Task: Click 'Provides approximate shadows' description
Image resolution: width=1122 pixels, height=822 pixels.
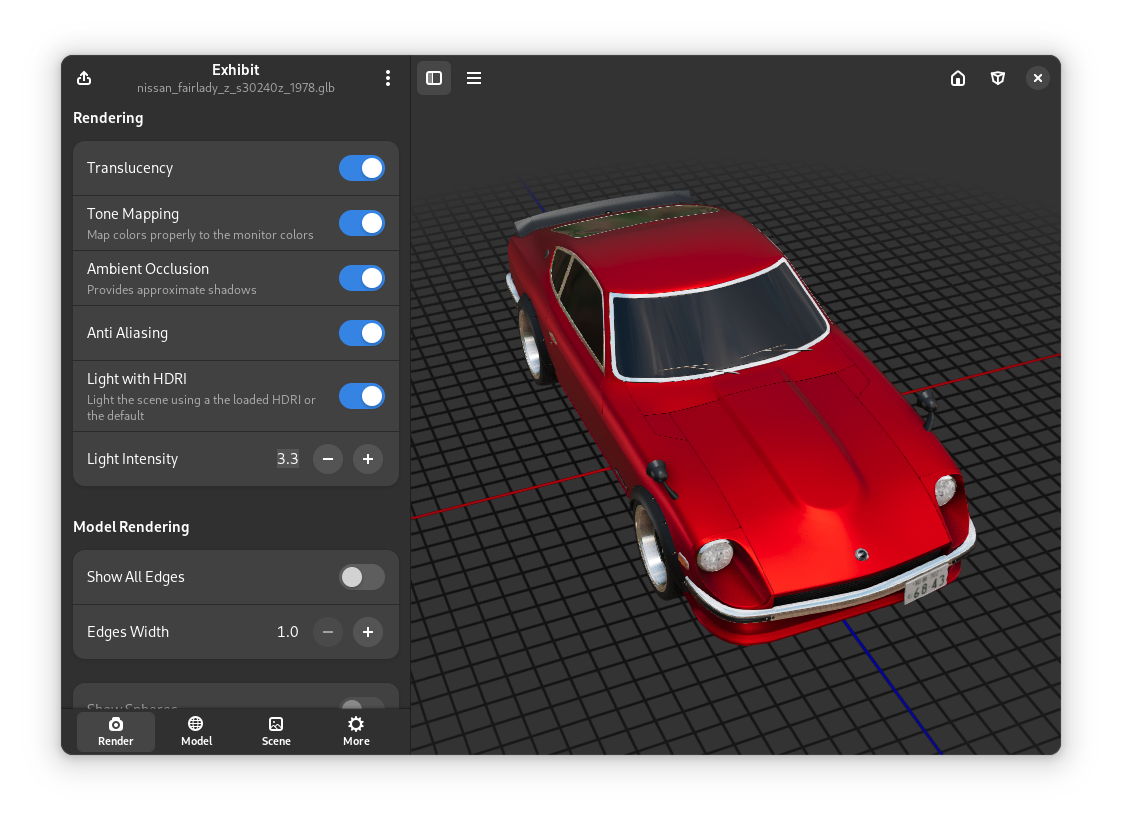Action: tap(172, 290)
